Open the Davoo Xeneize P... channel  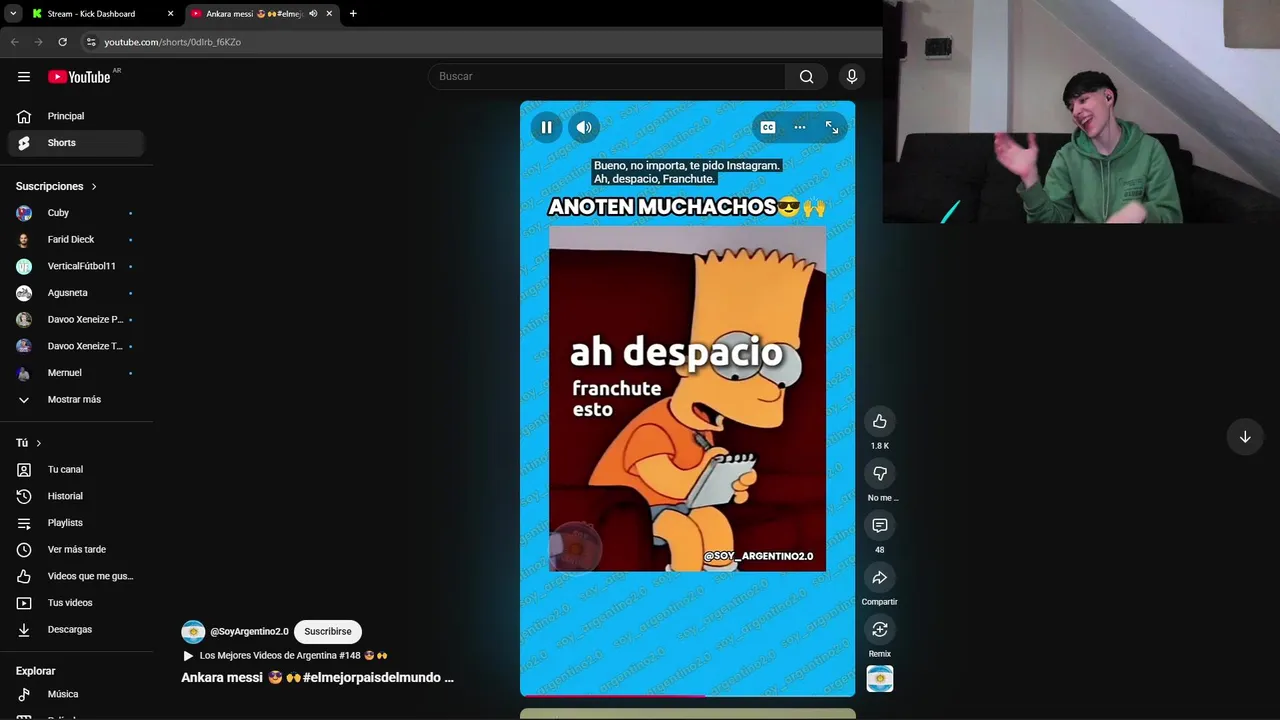click(77, 319)
